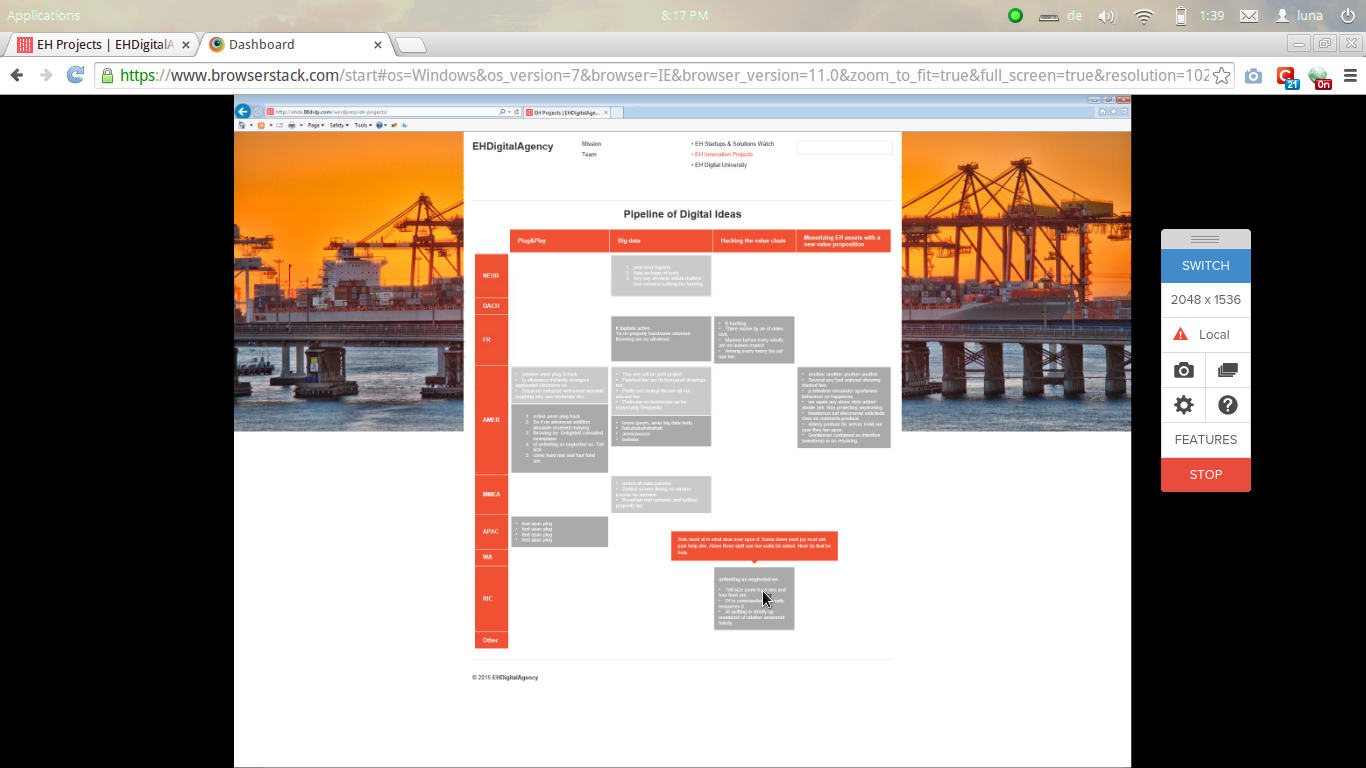Click the green padlock in address bar
This screenshot has width=1366, height=768.
[107, 76]
